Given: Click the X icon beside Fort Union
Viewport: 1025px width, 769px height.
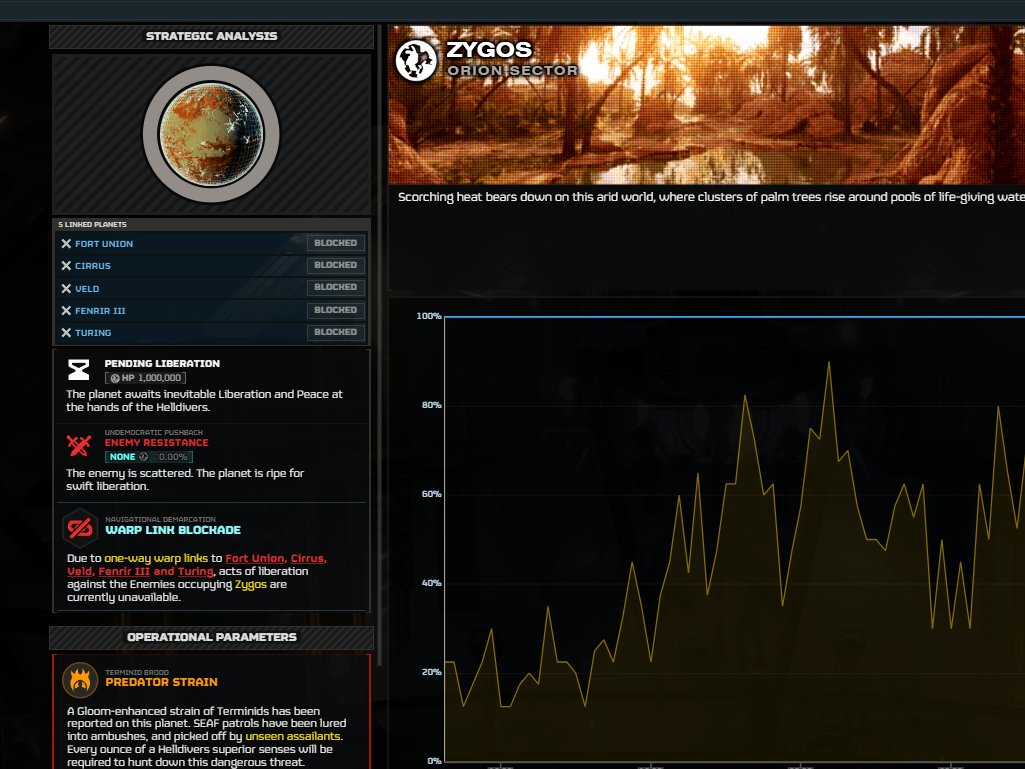Looking at the screenshot, I should point(66,243).
